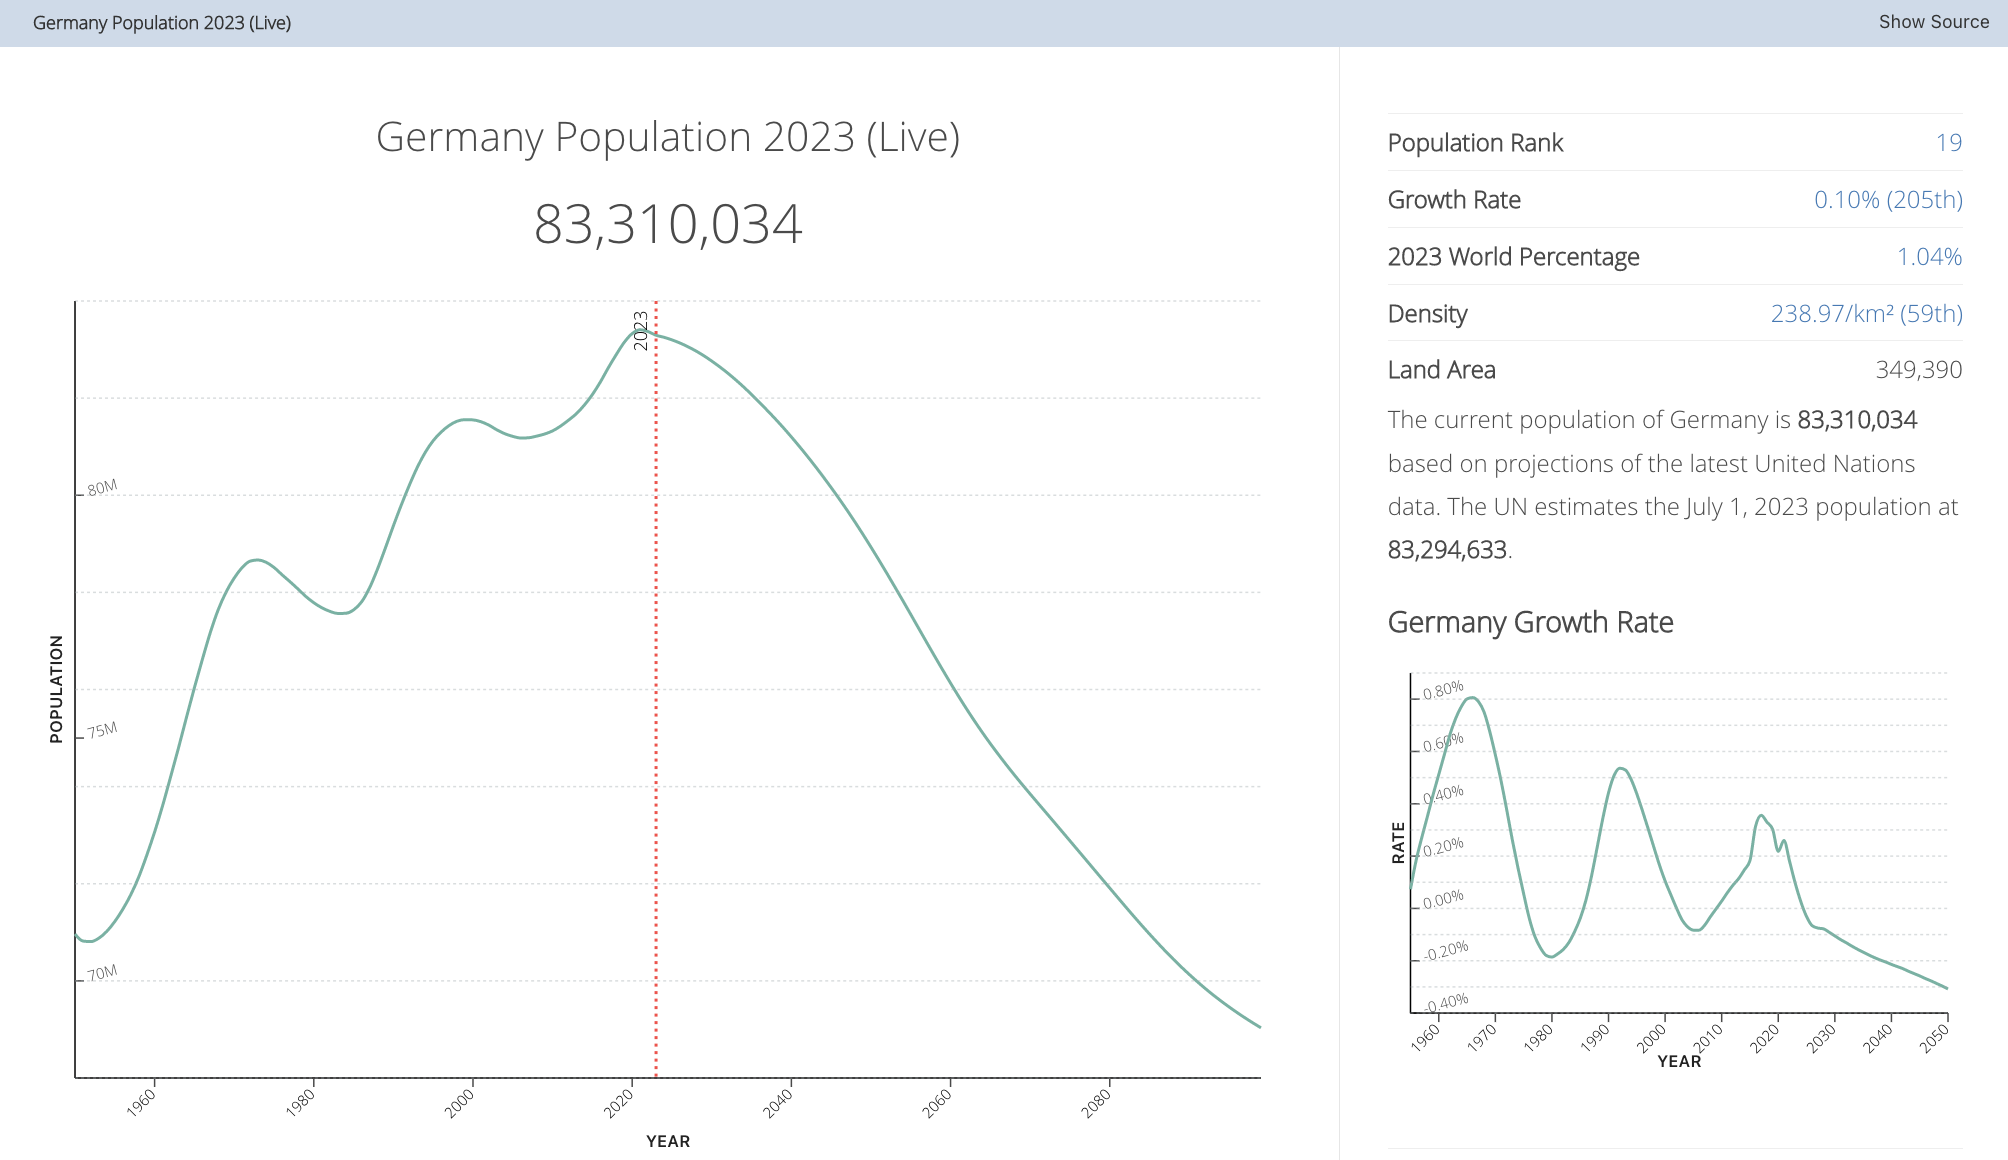Image resolution: width=2008 pixels, height=1160 pixels.
Task: Click the 70M label on population axis
Action: coord(102,973)
